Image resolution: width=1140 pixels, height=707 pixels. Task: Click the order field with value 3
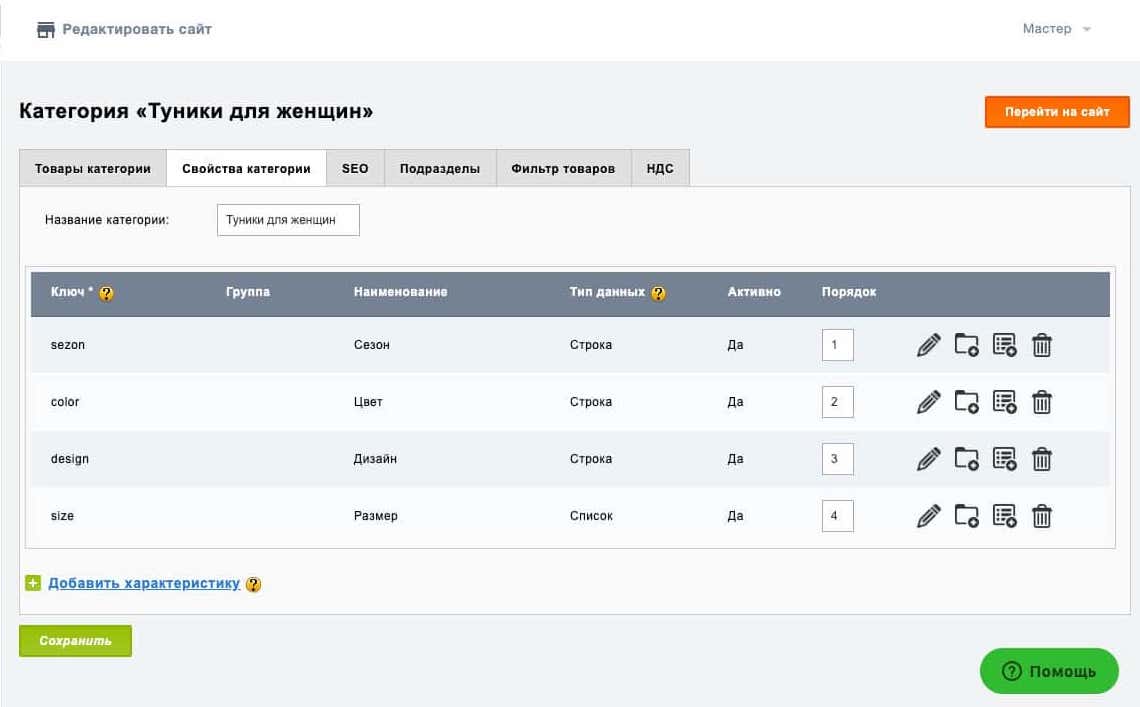(838, 459)
